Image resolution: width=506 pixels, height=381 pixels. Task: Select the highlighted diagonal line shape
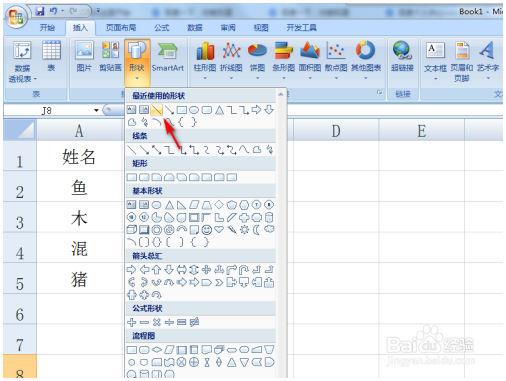coord(156,109)
